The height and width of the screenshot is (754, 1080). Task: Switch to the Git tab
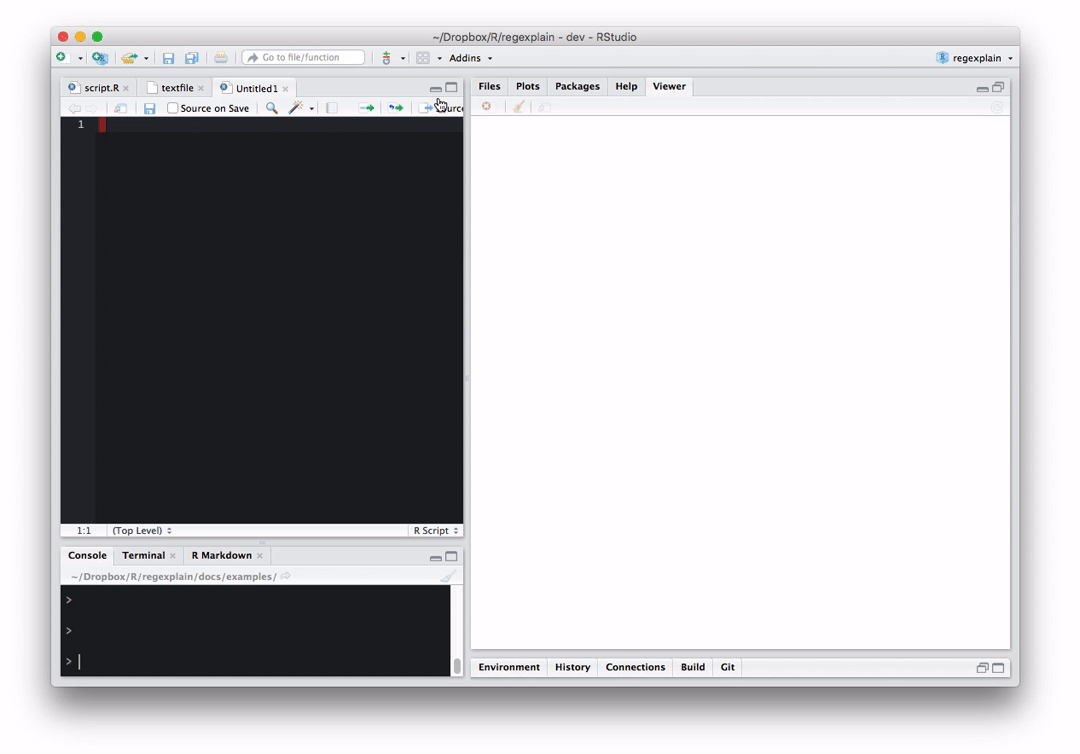pyautogui.click(x=727, y=667)
